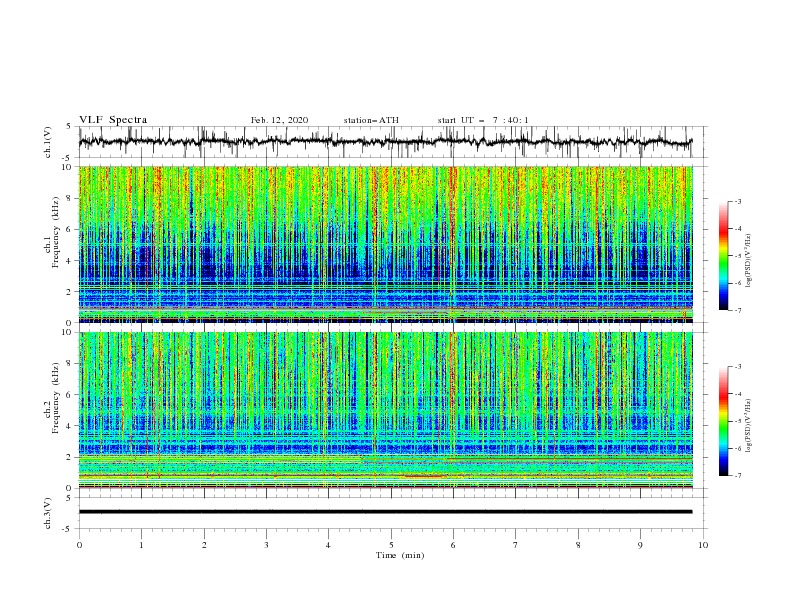Click the 'ch.1(V)' waveform axis label
The image size is (792, 612).
[x=48, y=142]
